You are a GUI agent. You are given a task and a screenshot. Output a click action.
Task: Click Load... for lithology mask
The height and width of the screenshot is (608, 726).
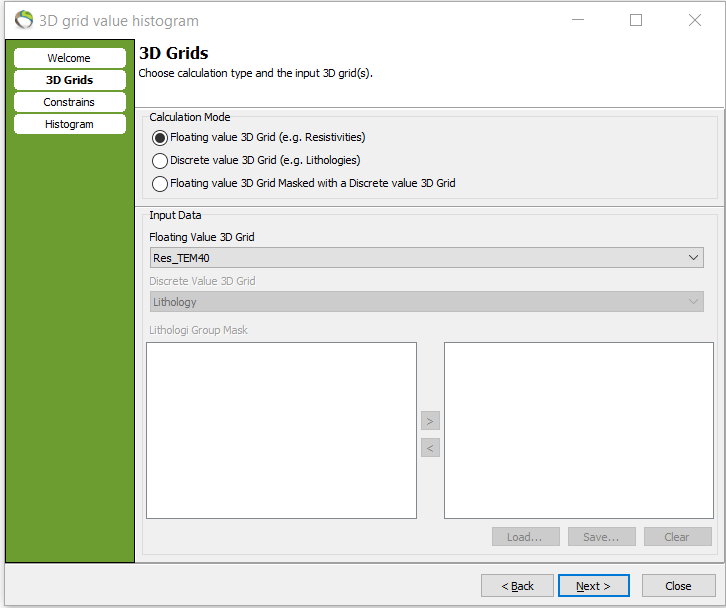pyautogui.click(x=526, y=537)
